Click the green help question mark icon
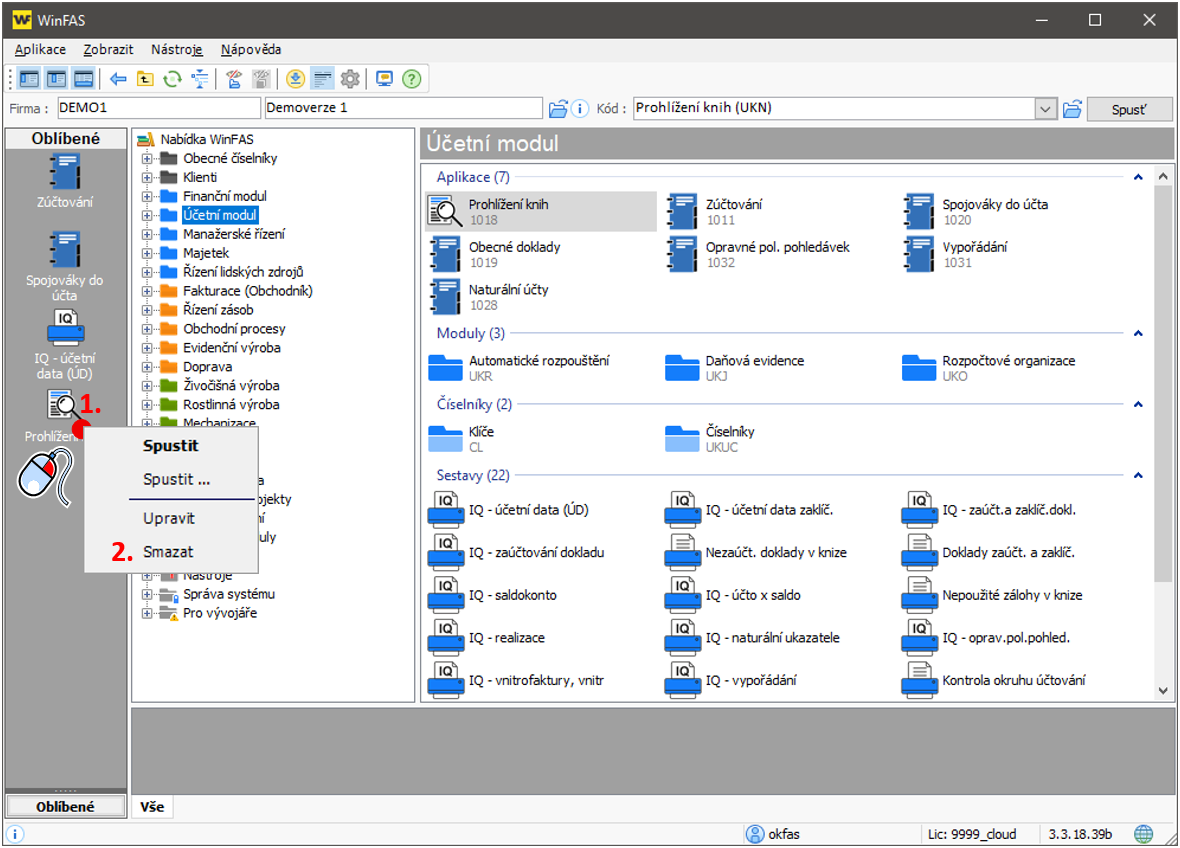This screenshot has width=1180, height=848. coord(411,79)
